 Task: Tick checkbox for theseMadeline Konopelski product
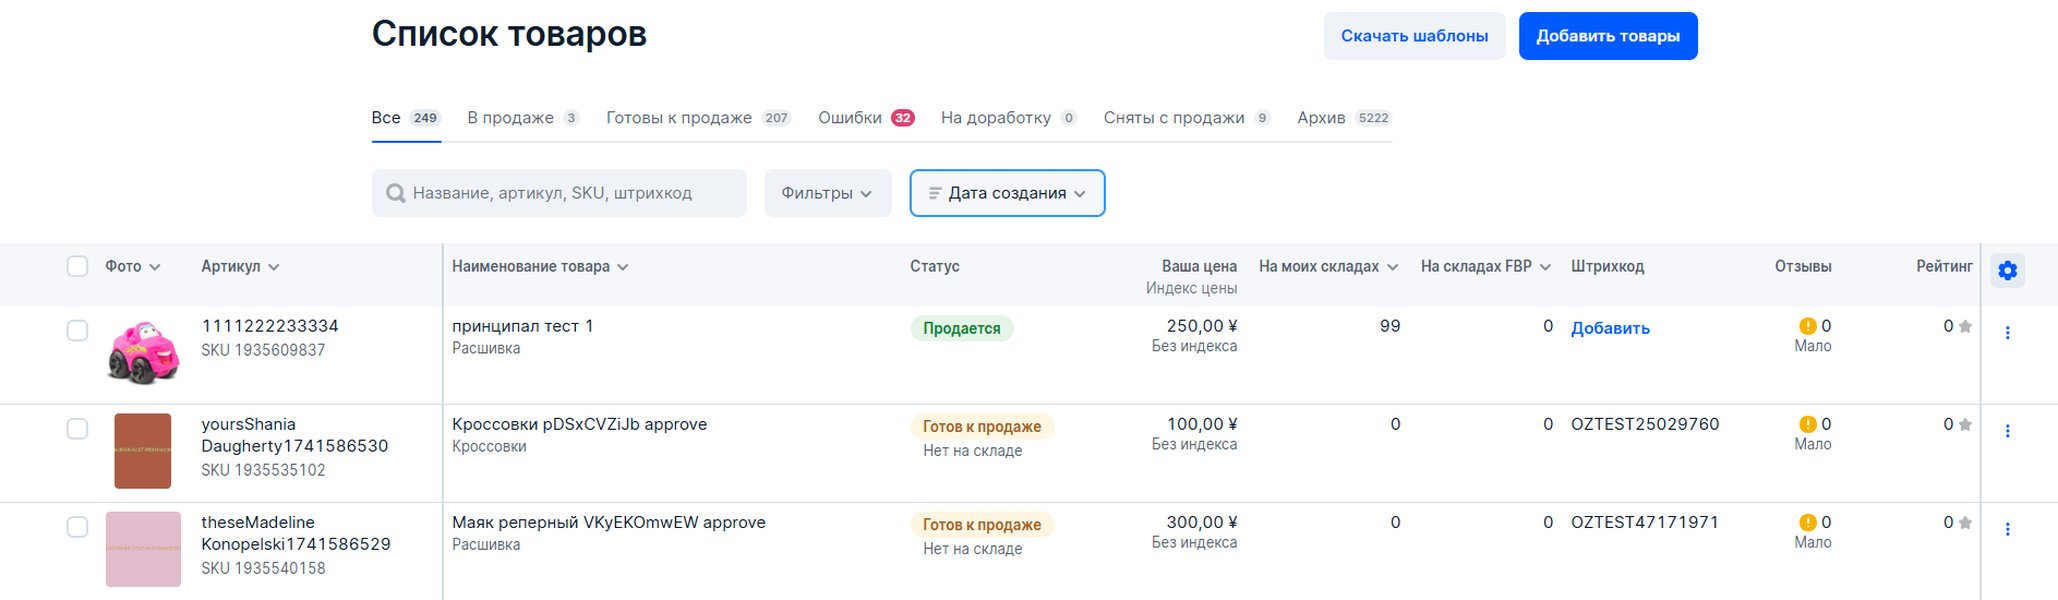click(x=77, y=526)
